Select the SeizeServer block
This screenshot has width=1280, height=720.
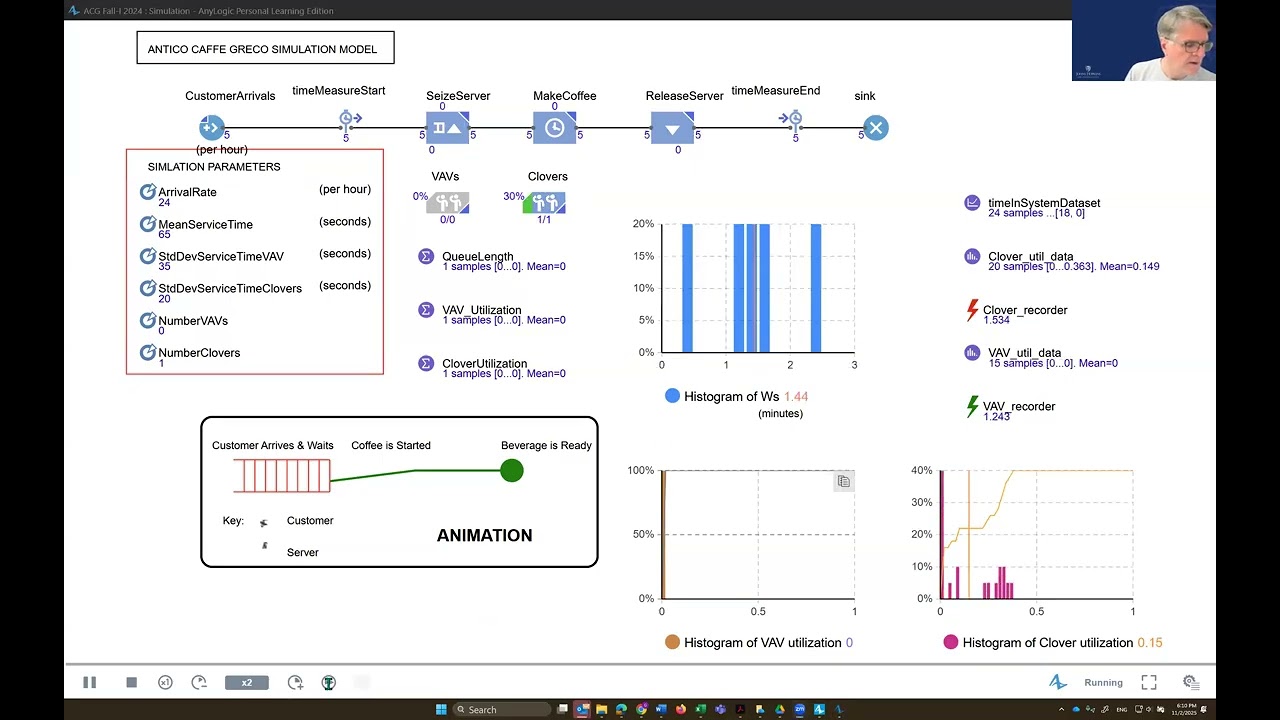pyautogui.click(x=447, y=128)
